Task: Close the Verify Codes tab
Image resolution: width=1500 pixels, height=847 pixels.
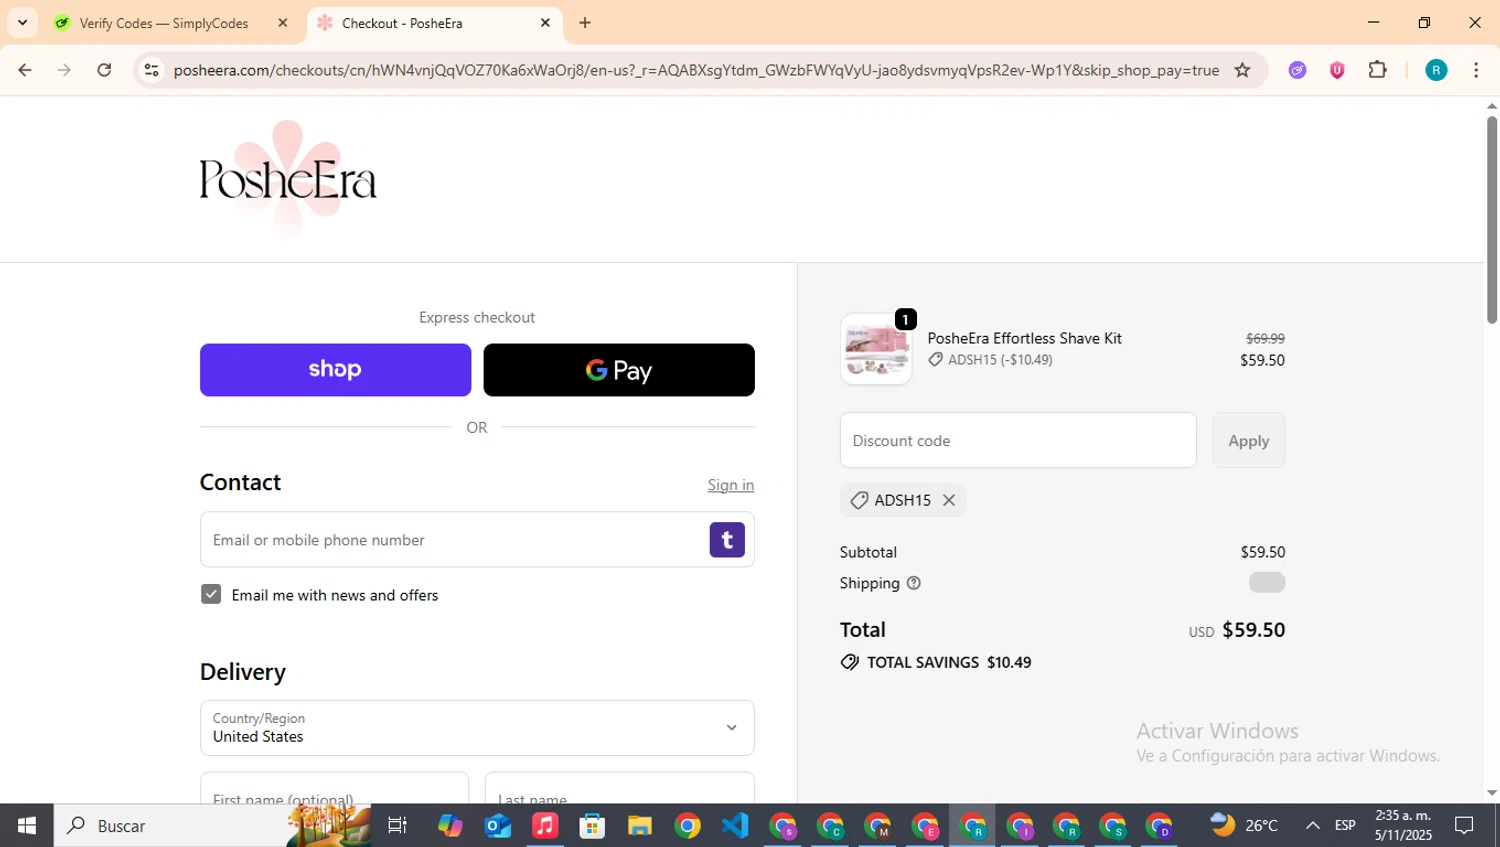Action: coord(283,23)
